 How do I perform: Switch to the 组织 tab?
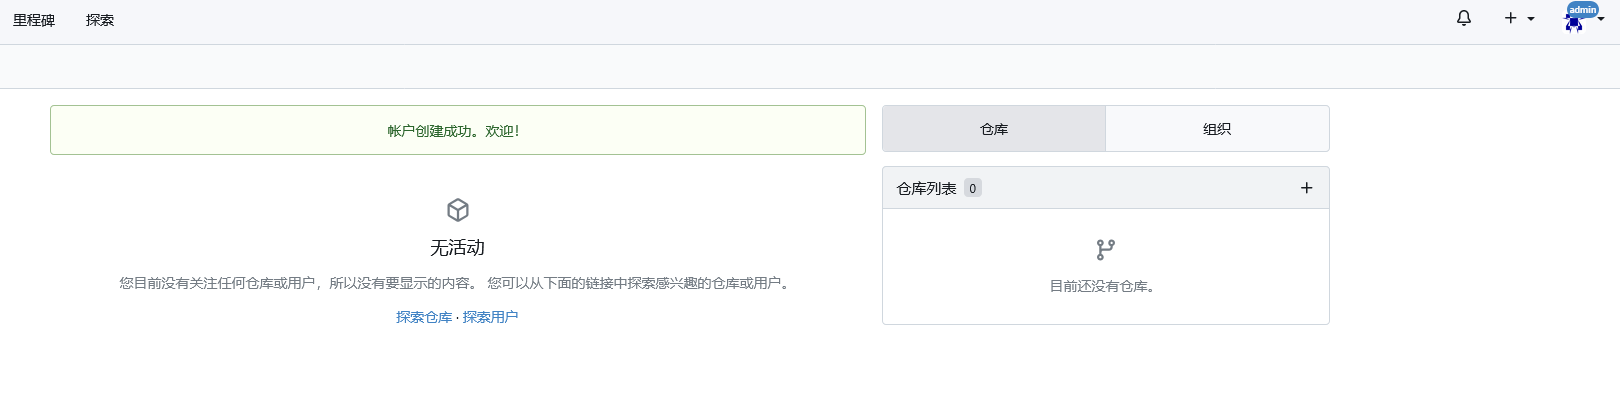1217,129
